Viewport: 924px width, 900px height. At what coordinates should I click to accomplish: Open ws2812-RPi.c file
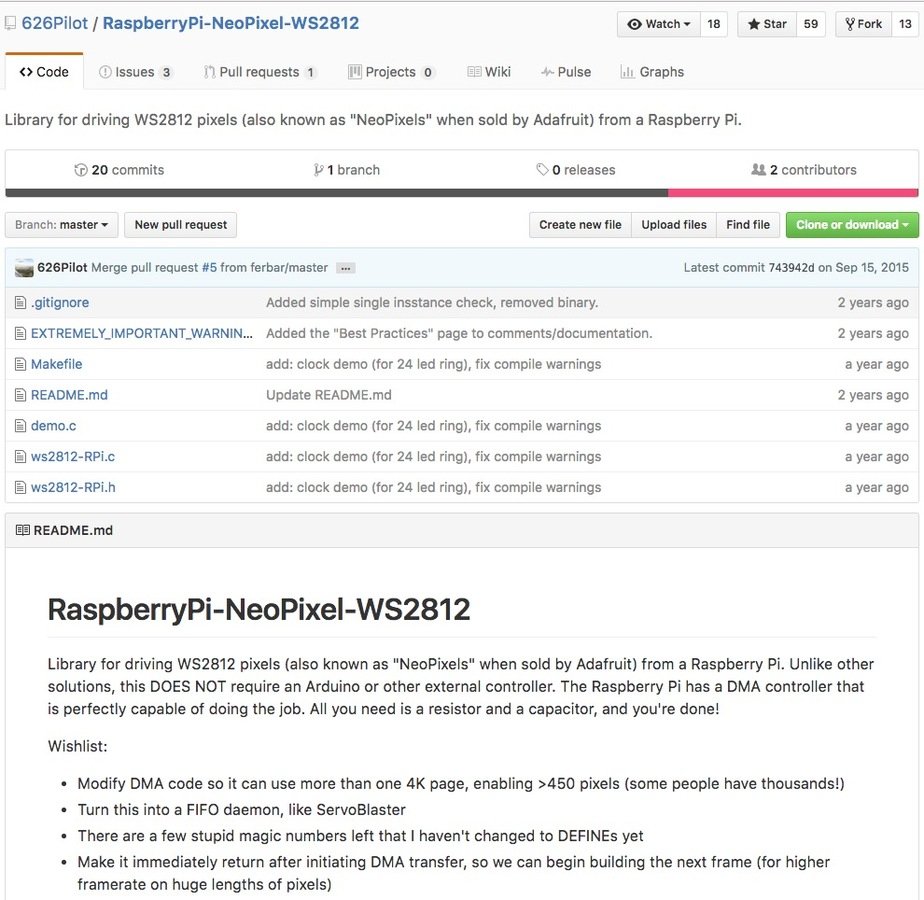(73, 457)
